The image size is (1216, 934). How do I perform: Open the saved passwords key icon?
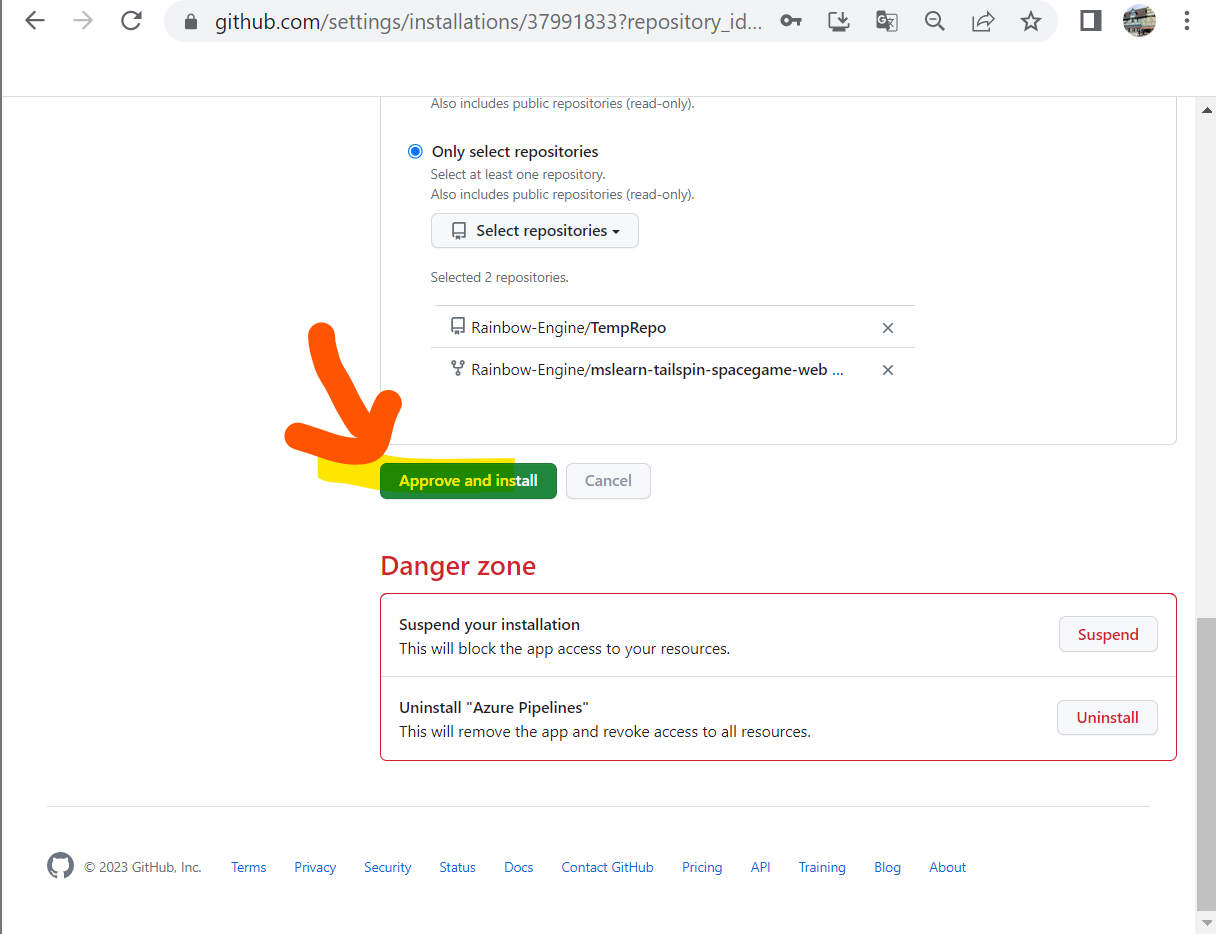(x=791, y=21)
